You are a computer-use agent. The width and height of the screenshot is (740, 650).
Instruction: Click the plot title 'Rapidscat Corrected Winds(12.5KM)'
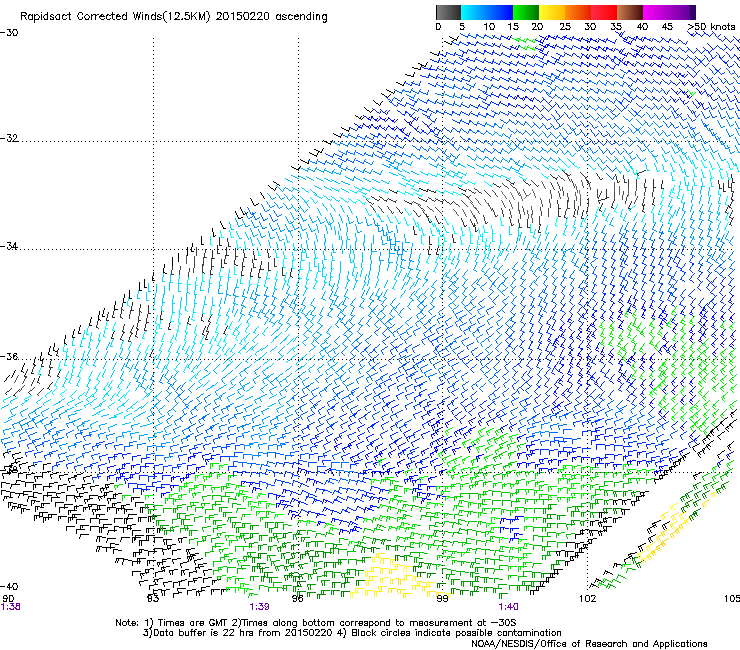pyautogui.click(x=115, y=17)
